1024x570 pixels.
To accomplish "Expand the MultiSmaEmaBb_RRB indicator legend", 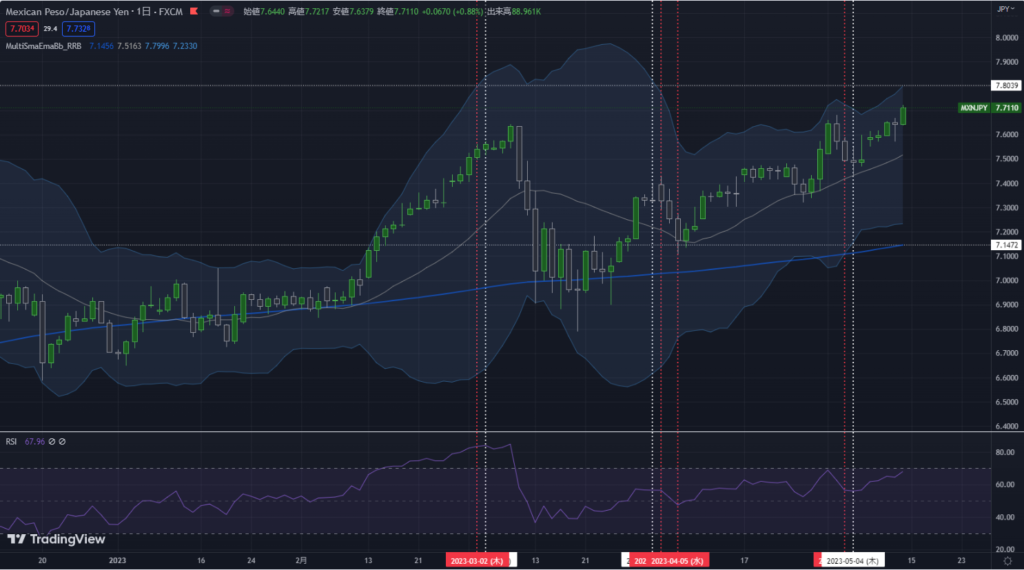I will pos(42,46).
